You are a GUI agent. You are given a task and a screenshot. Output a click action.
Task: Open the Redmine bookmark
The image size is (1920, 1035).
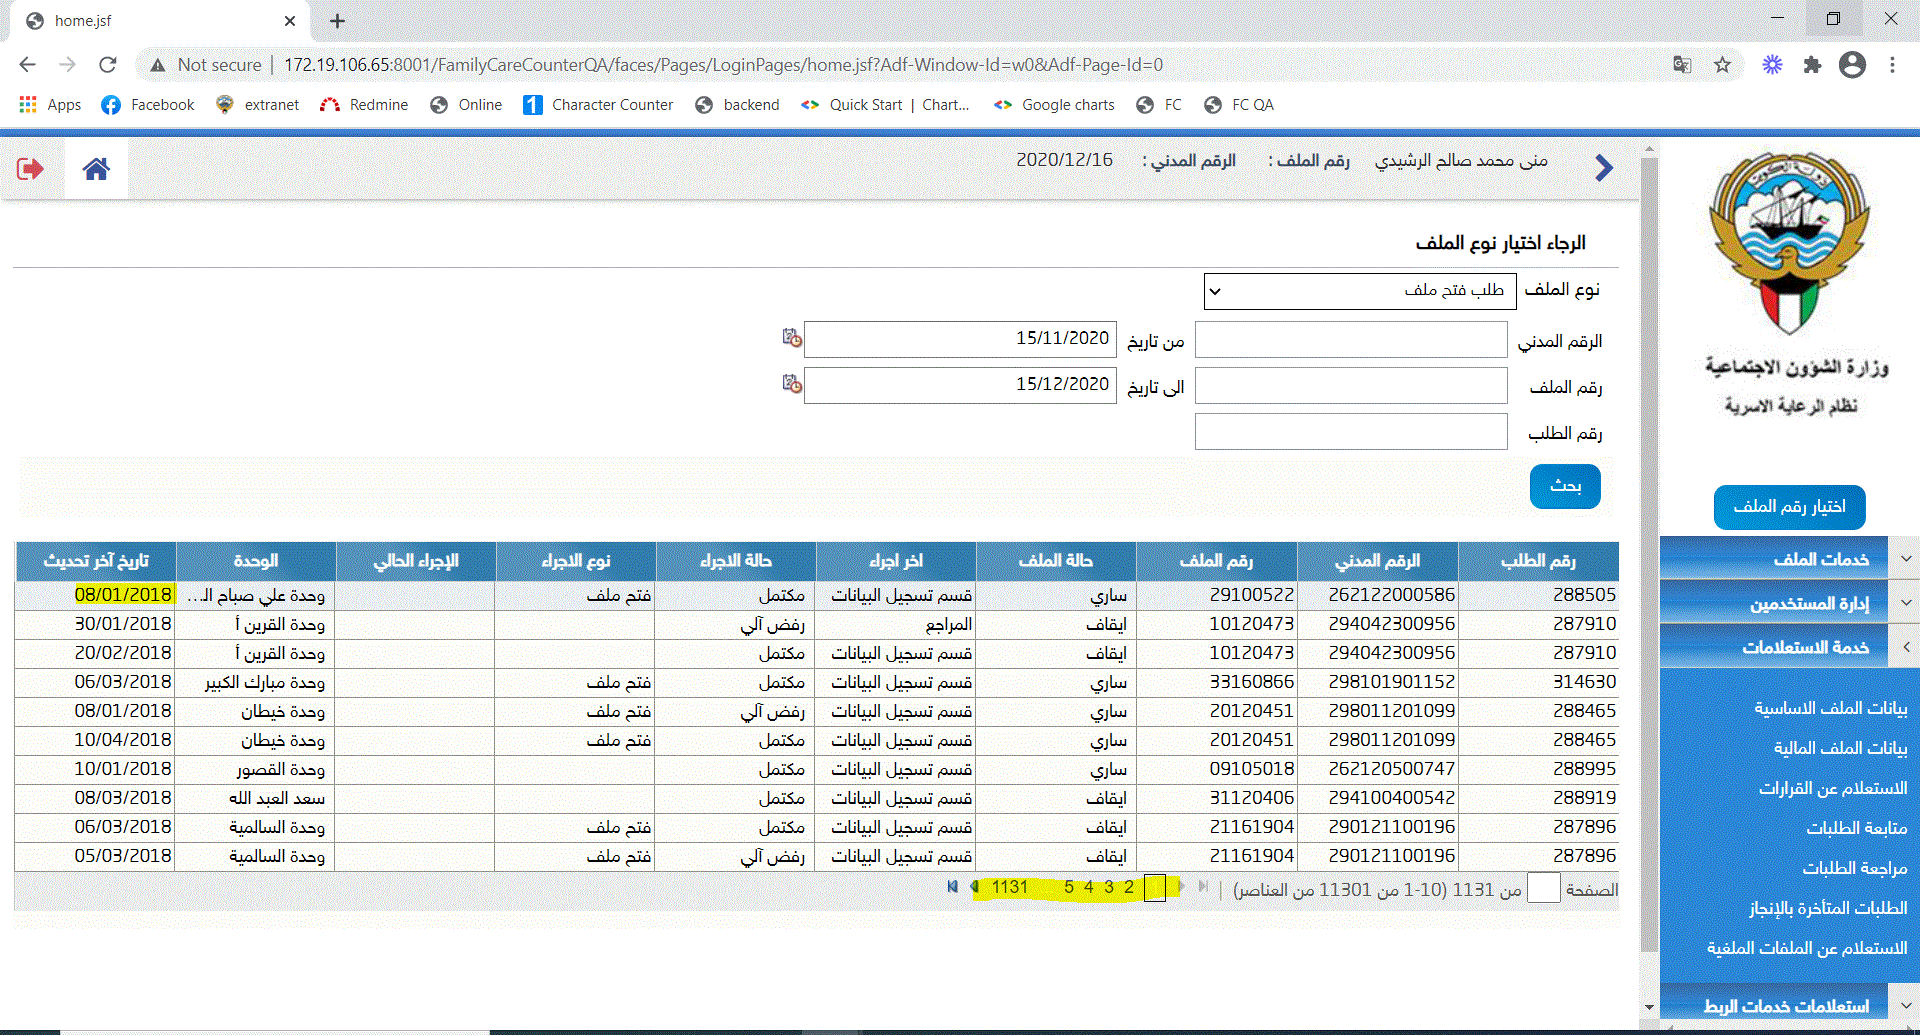364,105
